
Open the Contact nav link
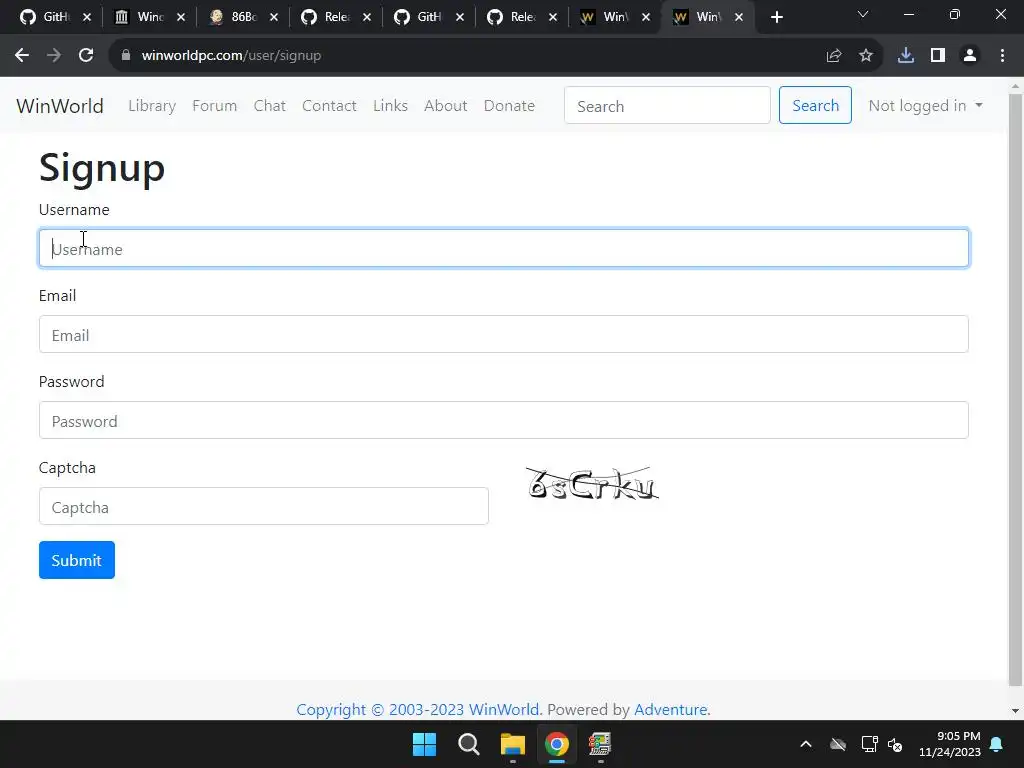(329, 106)
